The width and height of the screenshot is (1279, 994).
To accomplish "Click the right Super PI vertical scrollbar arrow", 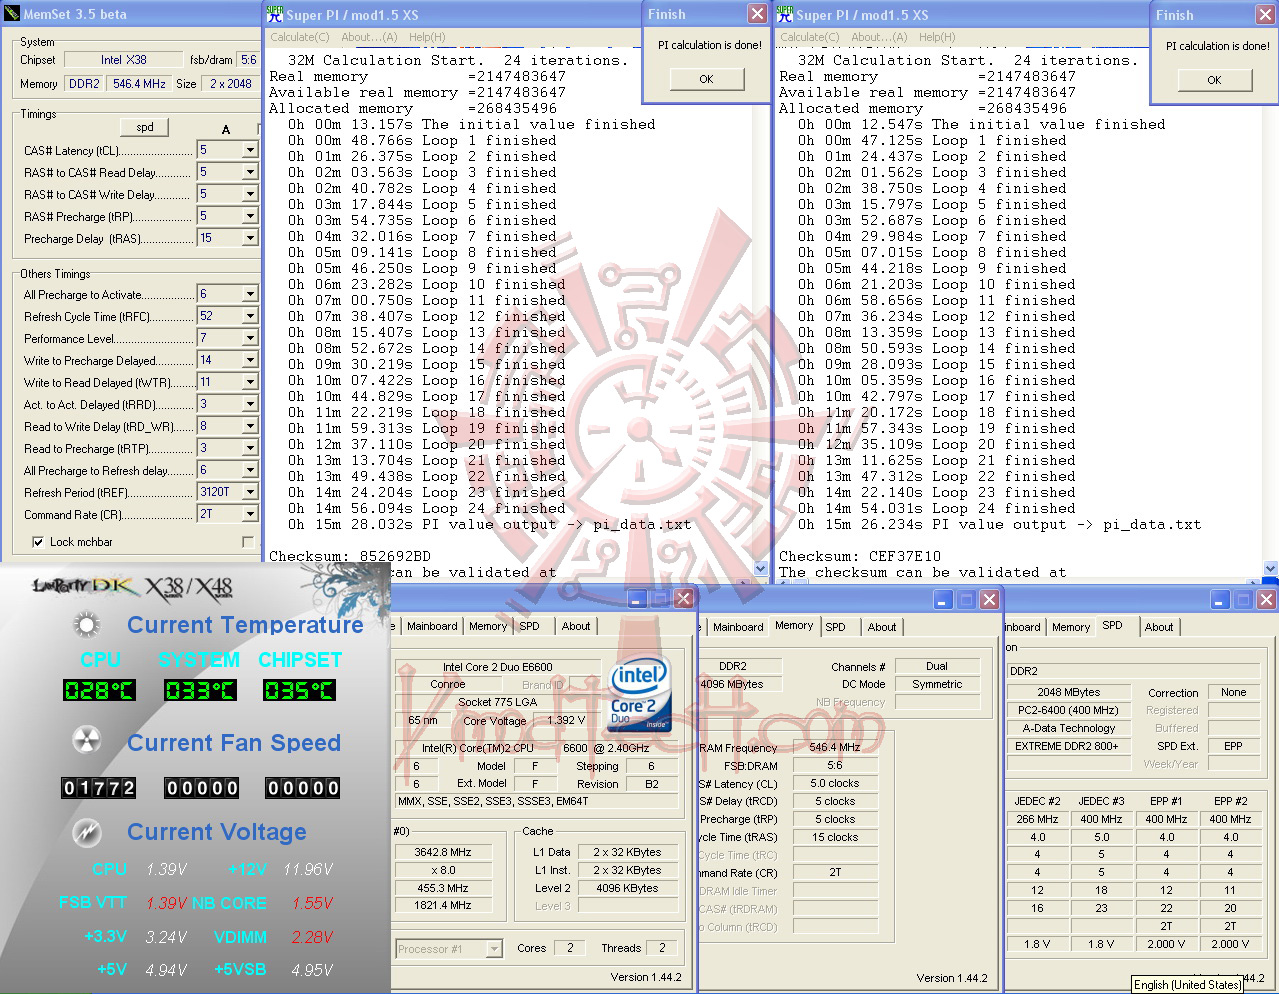I will (1271, 569).
